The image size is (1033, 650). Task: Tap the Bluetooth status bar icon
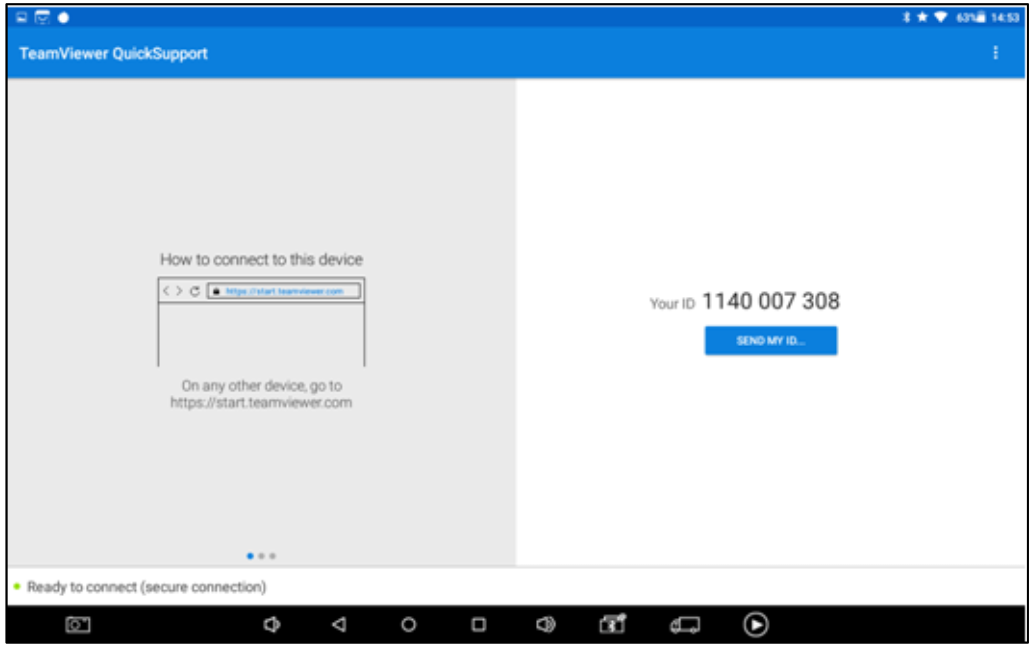907,17
